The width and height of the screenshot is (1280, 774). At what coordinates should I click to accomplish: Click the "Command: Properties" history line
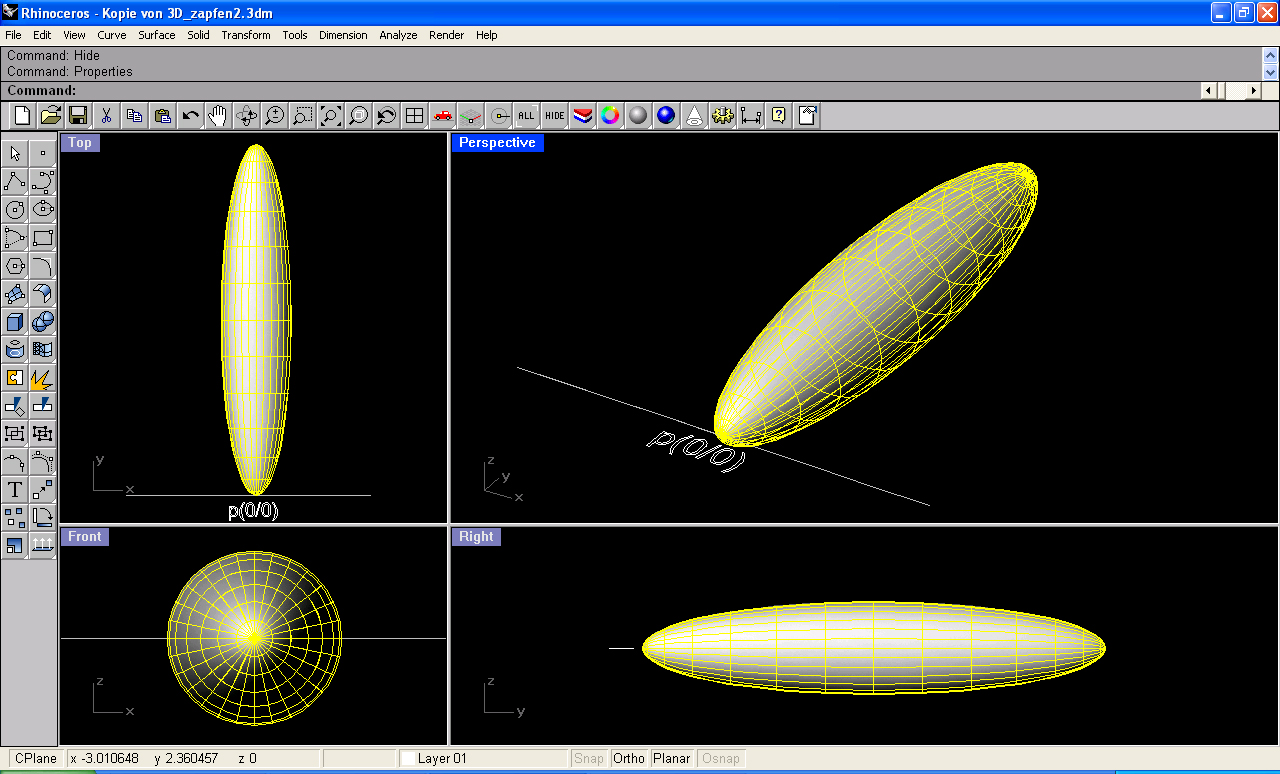coord(70,72)
